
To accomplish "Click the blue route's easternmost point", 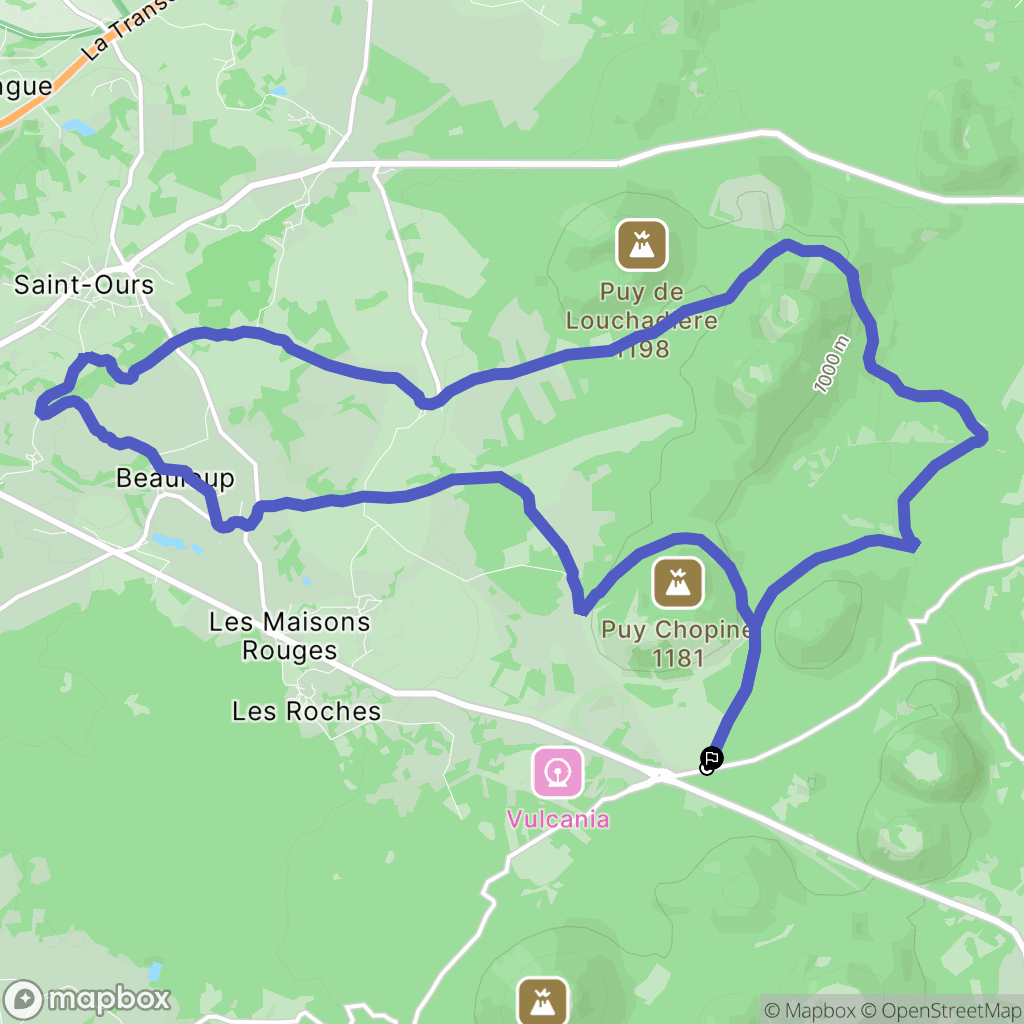I will tap(982, 438).
